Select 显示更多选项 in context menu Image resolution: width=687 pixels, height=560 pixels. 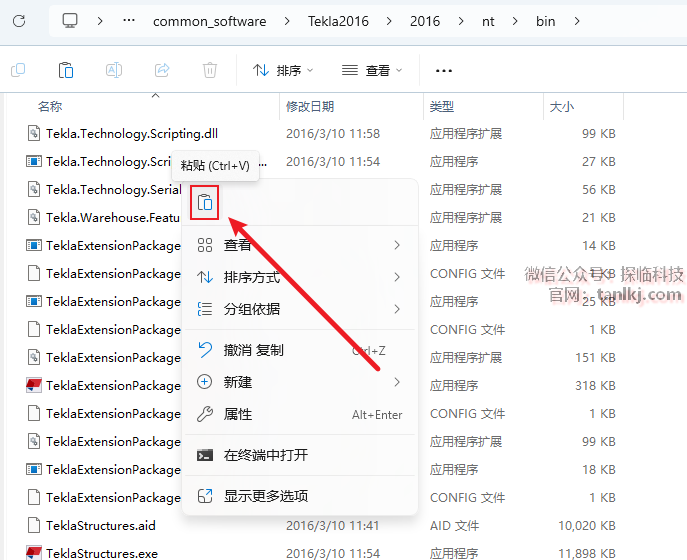pos(266,496)
